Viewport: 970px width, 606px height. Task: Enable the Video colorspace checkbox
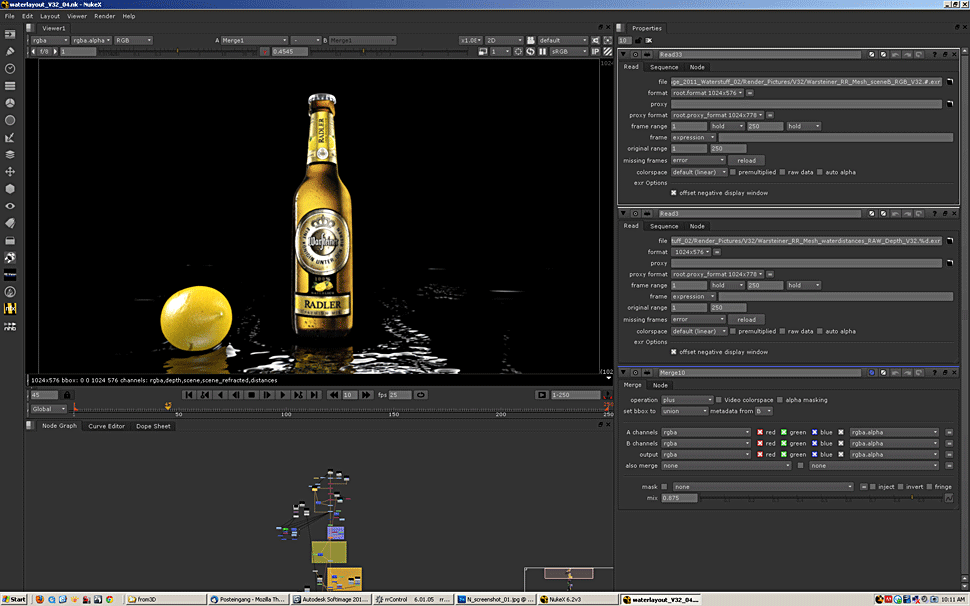pyautogui.click(x=719, y=400)
